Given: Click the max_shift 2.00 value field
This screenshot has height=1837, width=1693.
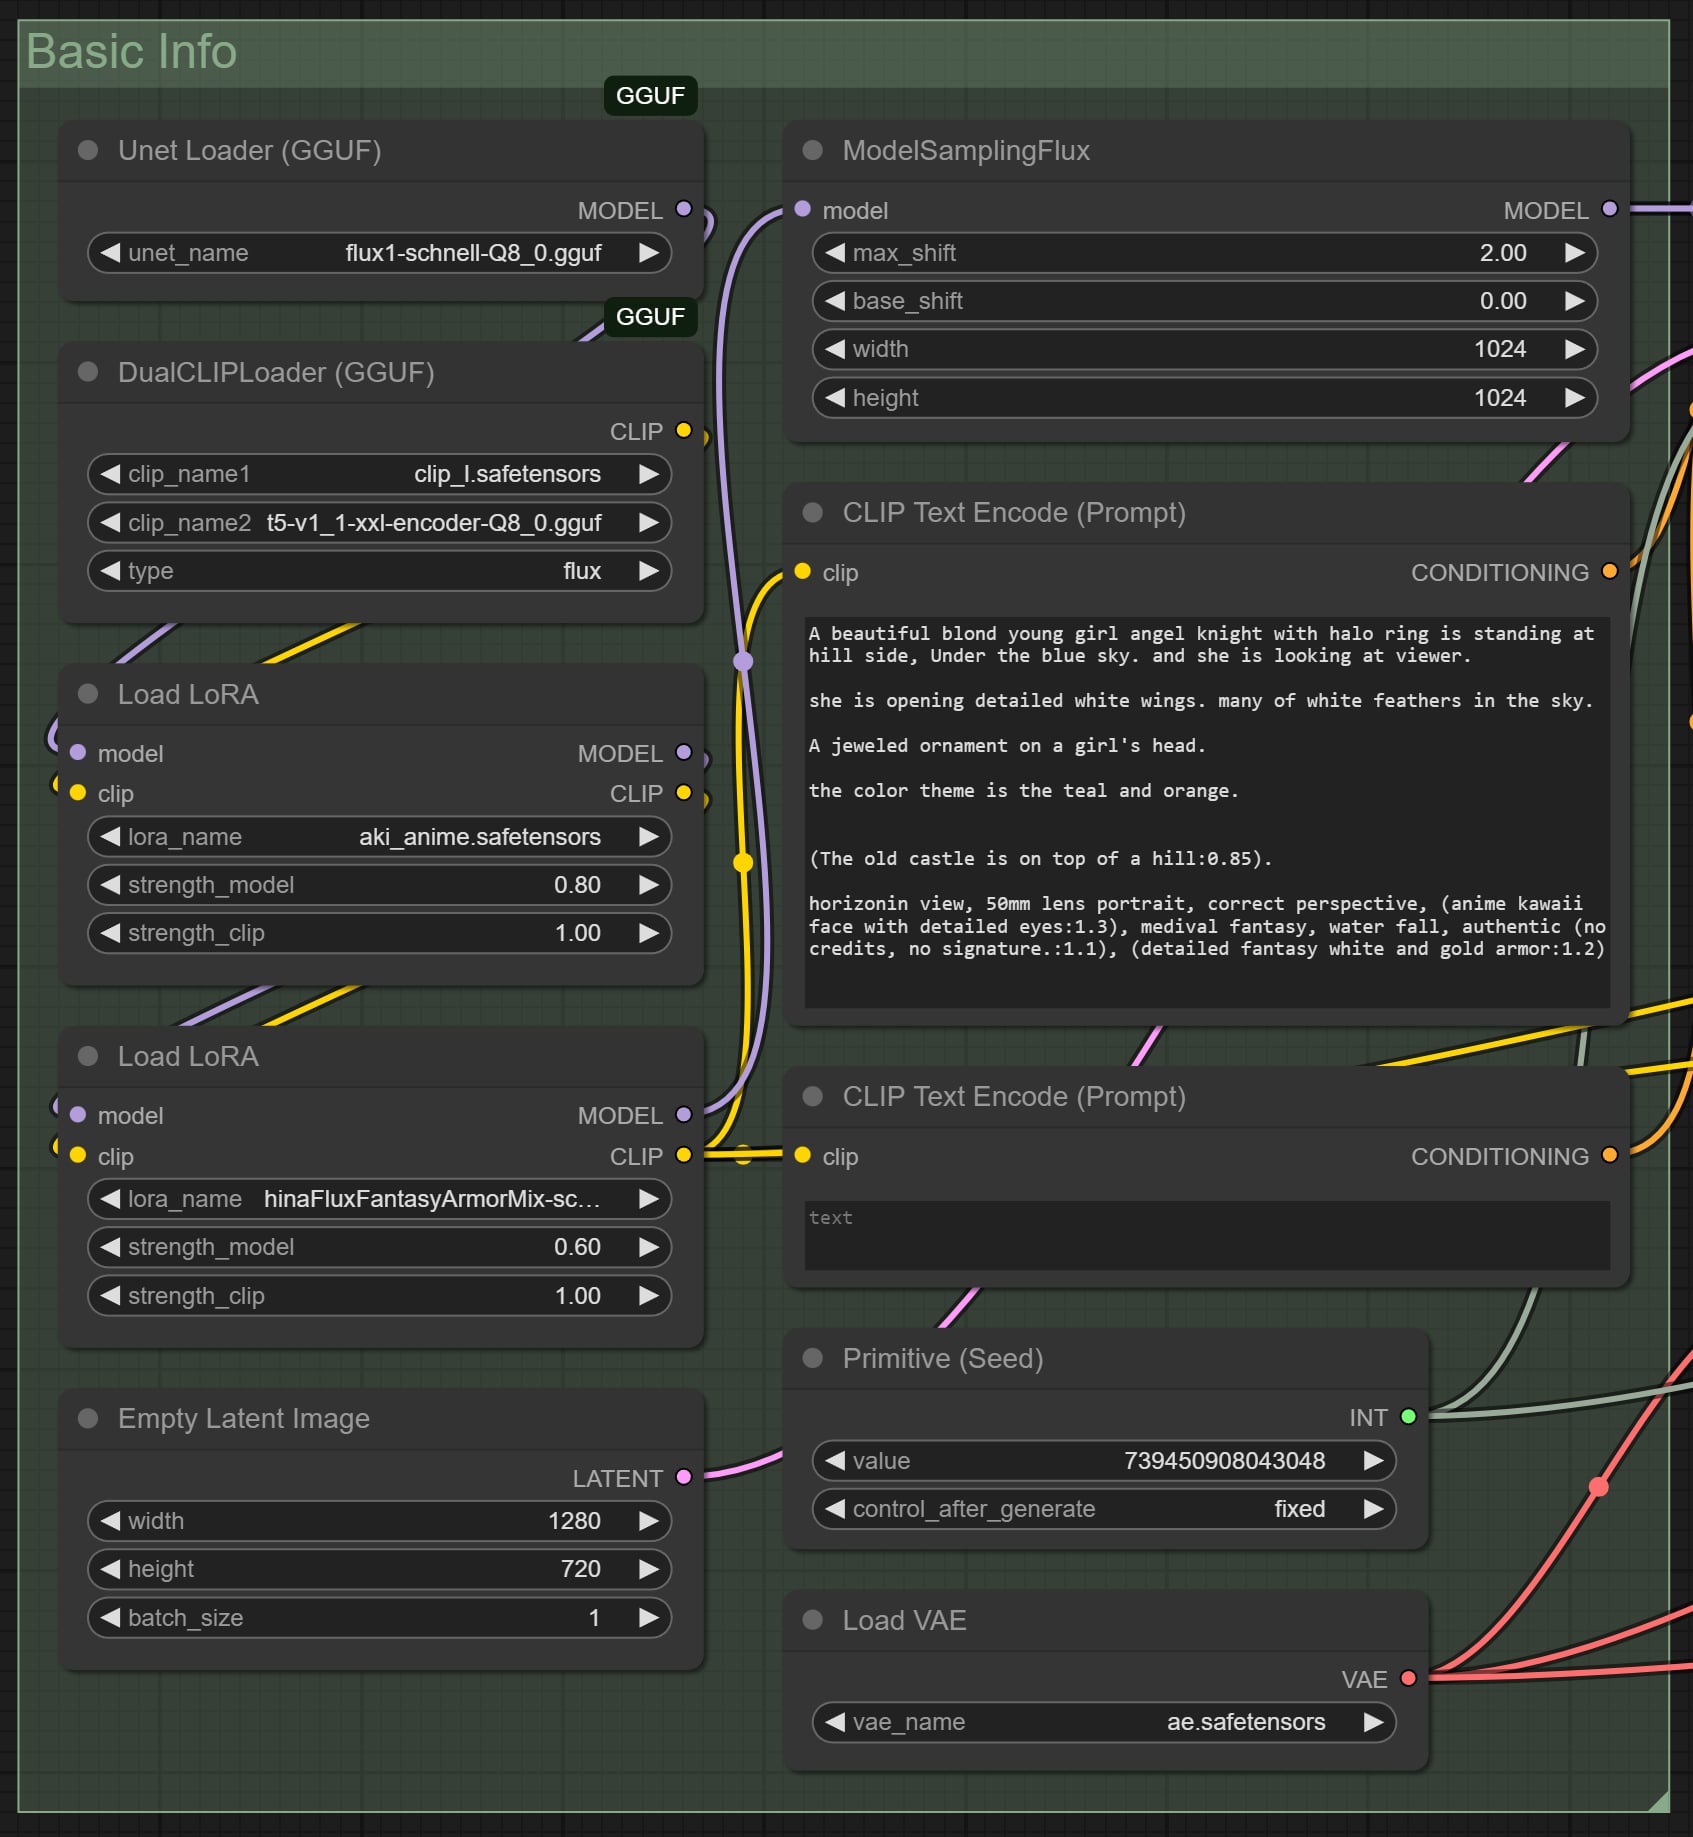Looking at the screenshot, I should (x=1205, y=253).
